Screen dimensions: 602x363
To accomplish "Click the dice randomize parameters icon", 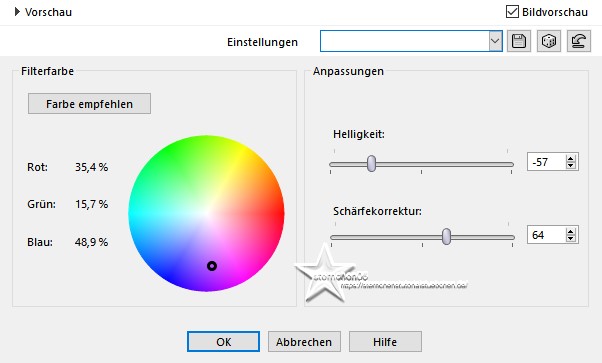I will coord(549,41).
